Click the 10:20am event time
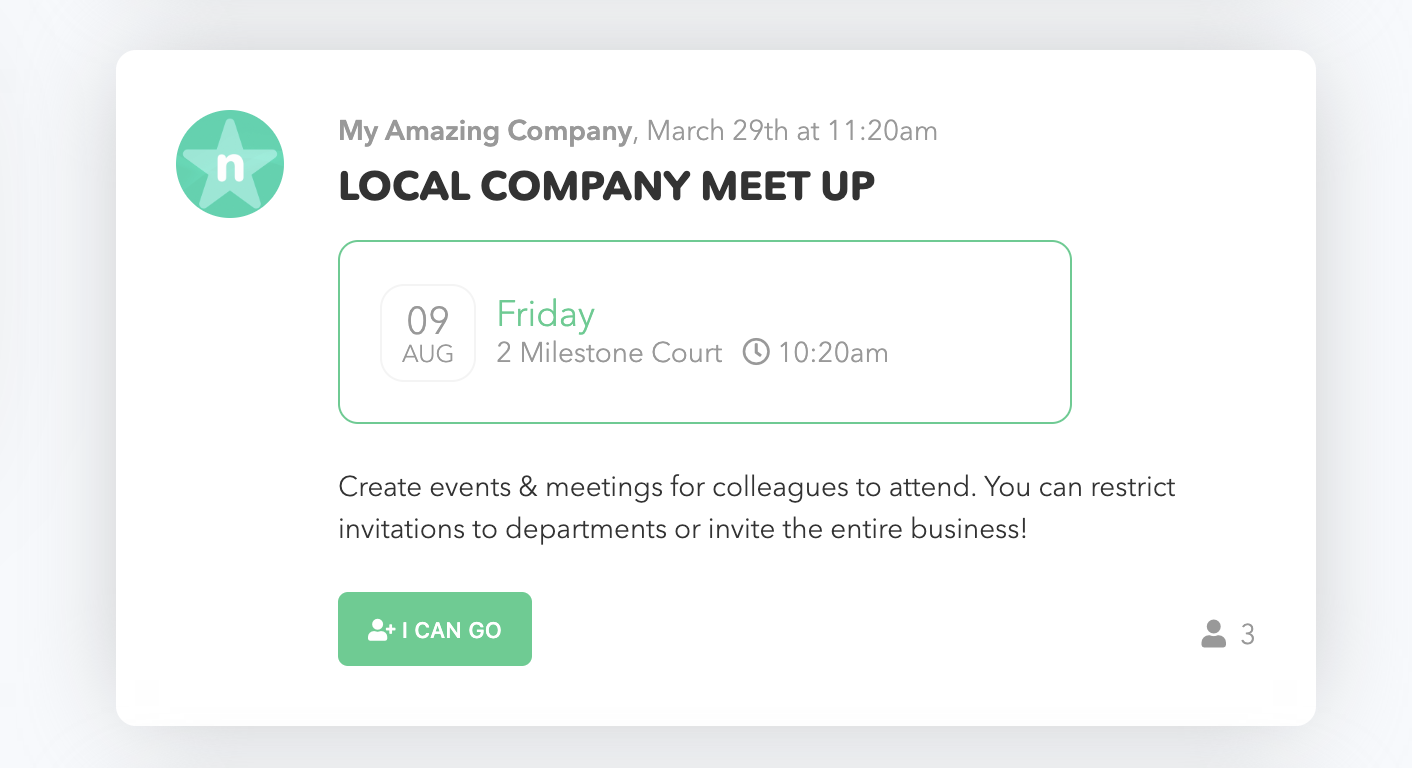The image size is (1412, 768). click(833, 353)
